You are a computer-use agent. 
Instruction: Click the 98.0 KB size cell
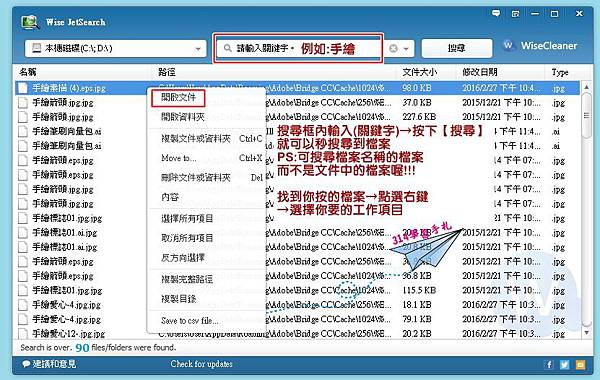[x=416, y=88]
